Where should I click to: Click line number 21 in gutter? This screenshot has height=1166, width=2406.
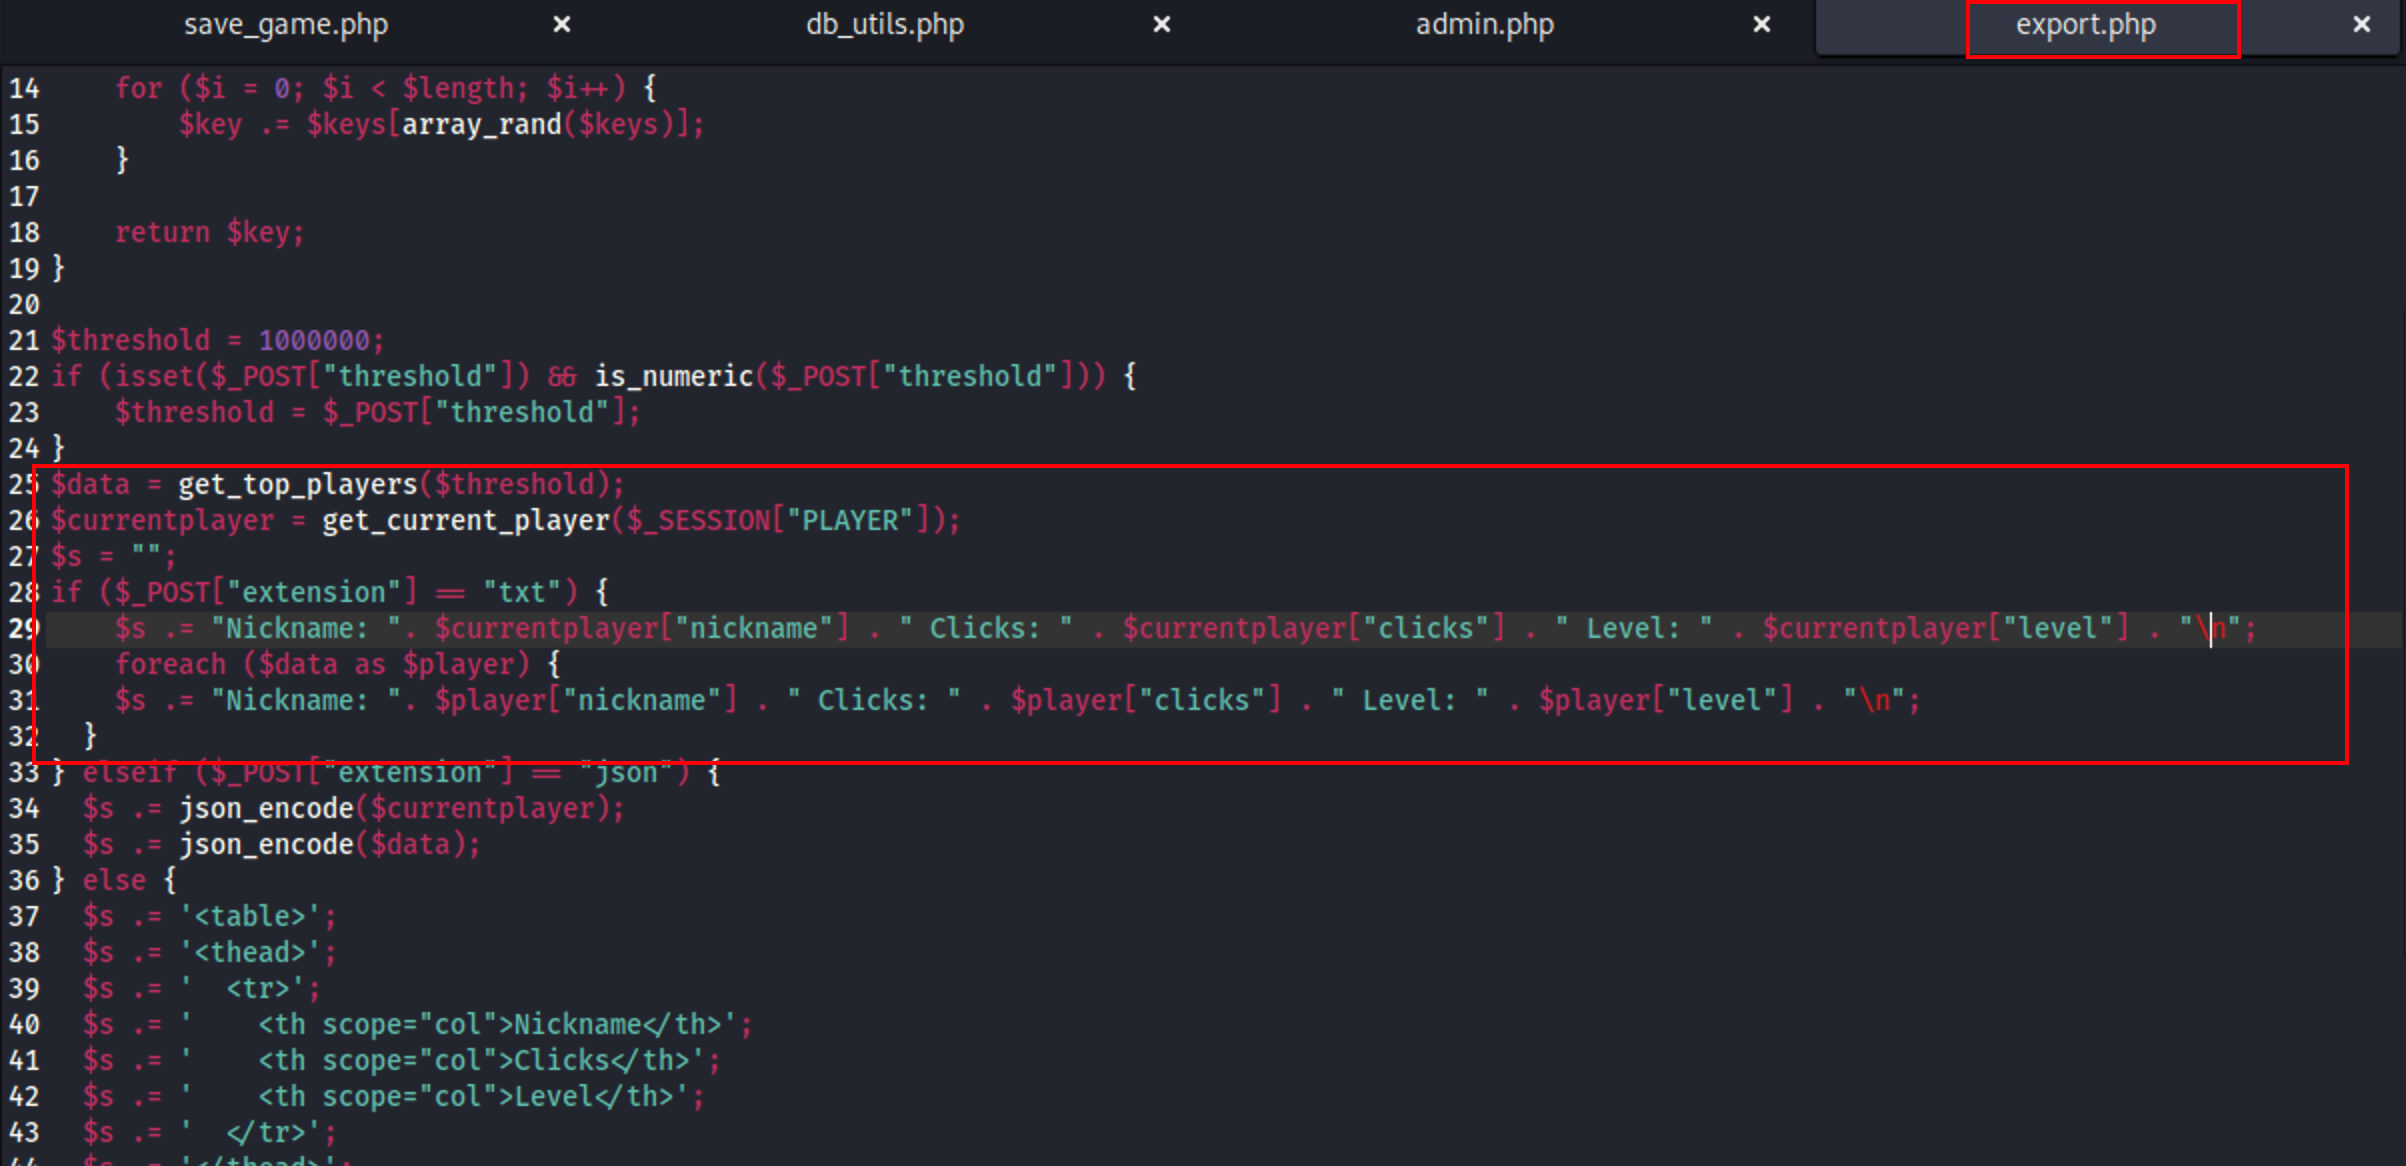[x=24, y=341]
